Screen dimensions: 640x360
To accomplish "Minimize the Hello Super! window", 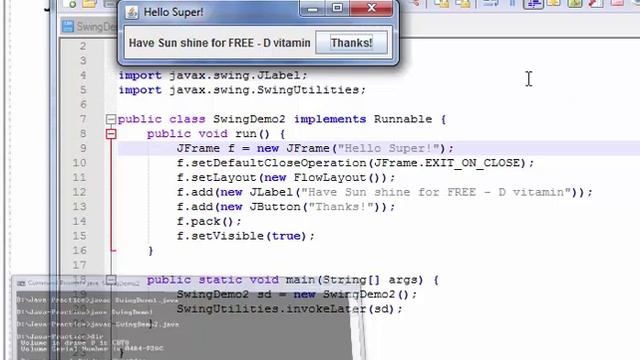I will click(x=313, y=8).
